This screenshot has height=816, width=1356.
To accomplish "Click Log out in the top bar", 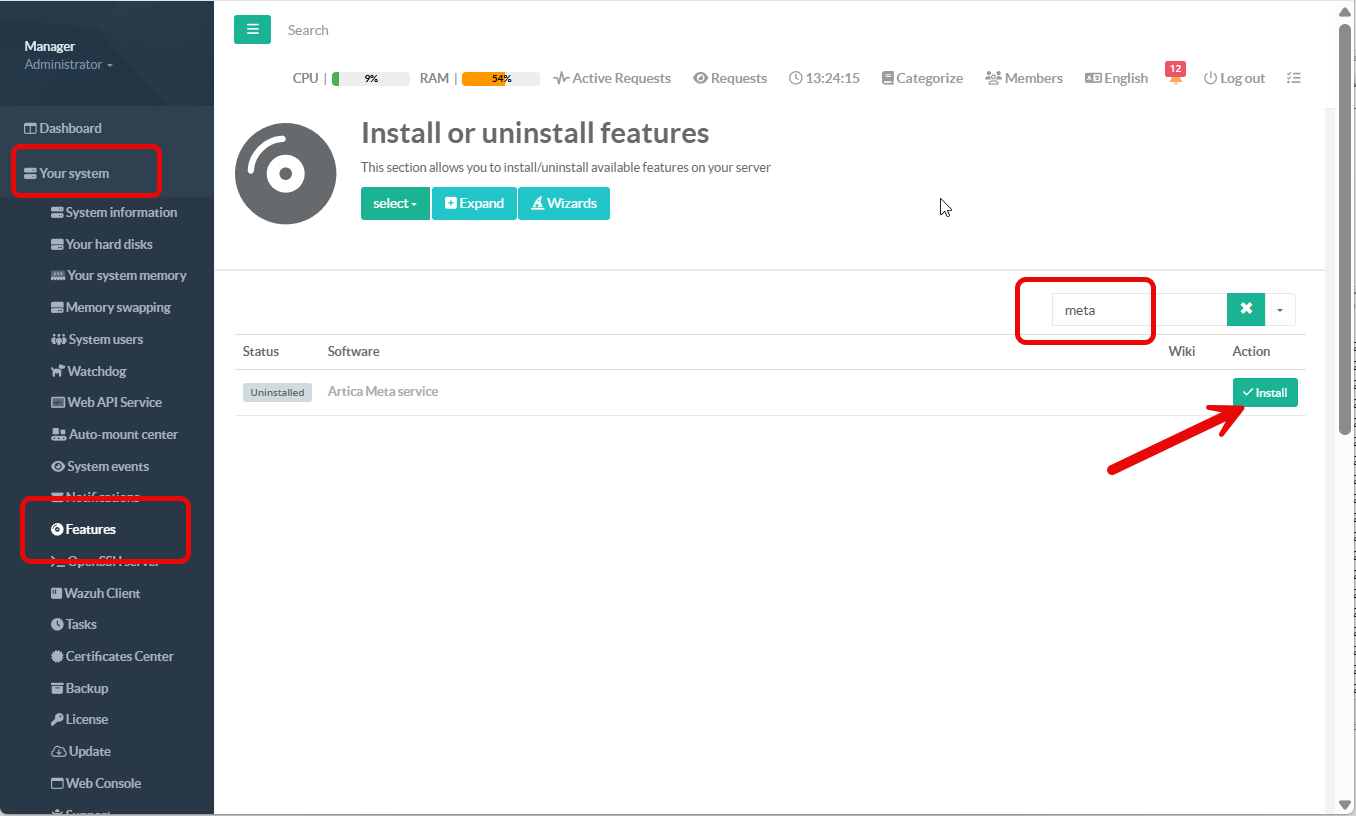I will 1234,78.
